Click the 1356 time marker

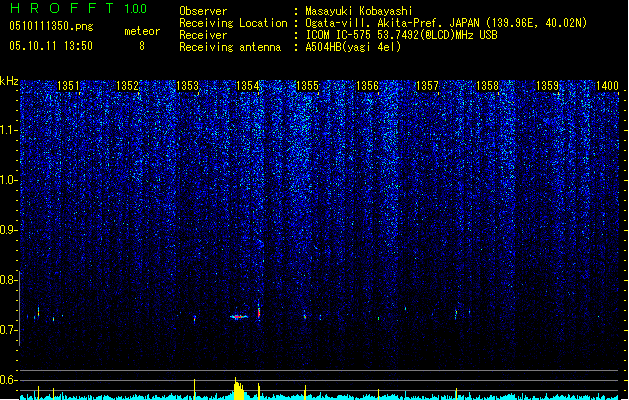pos(367,86)
